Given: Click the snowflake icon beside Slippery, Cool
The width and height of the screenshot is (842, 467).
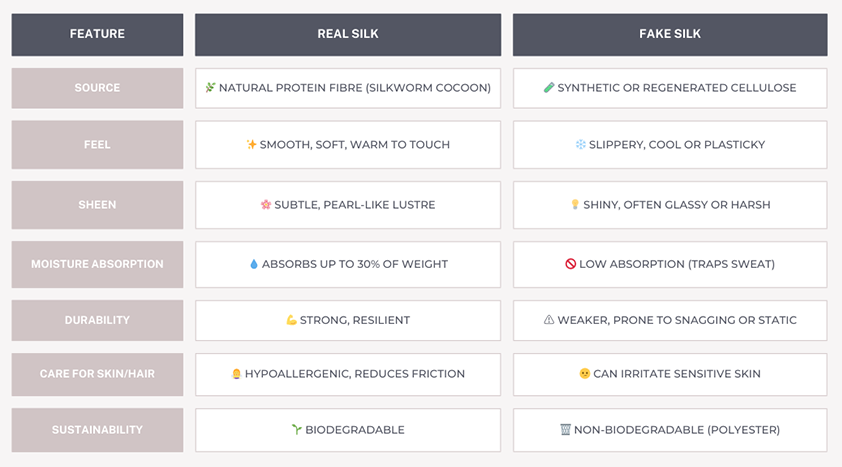Looking at the screenshot, I should click(x=580, y=144).
